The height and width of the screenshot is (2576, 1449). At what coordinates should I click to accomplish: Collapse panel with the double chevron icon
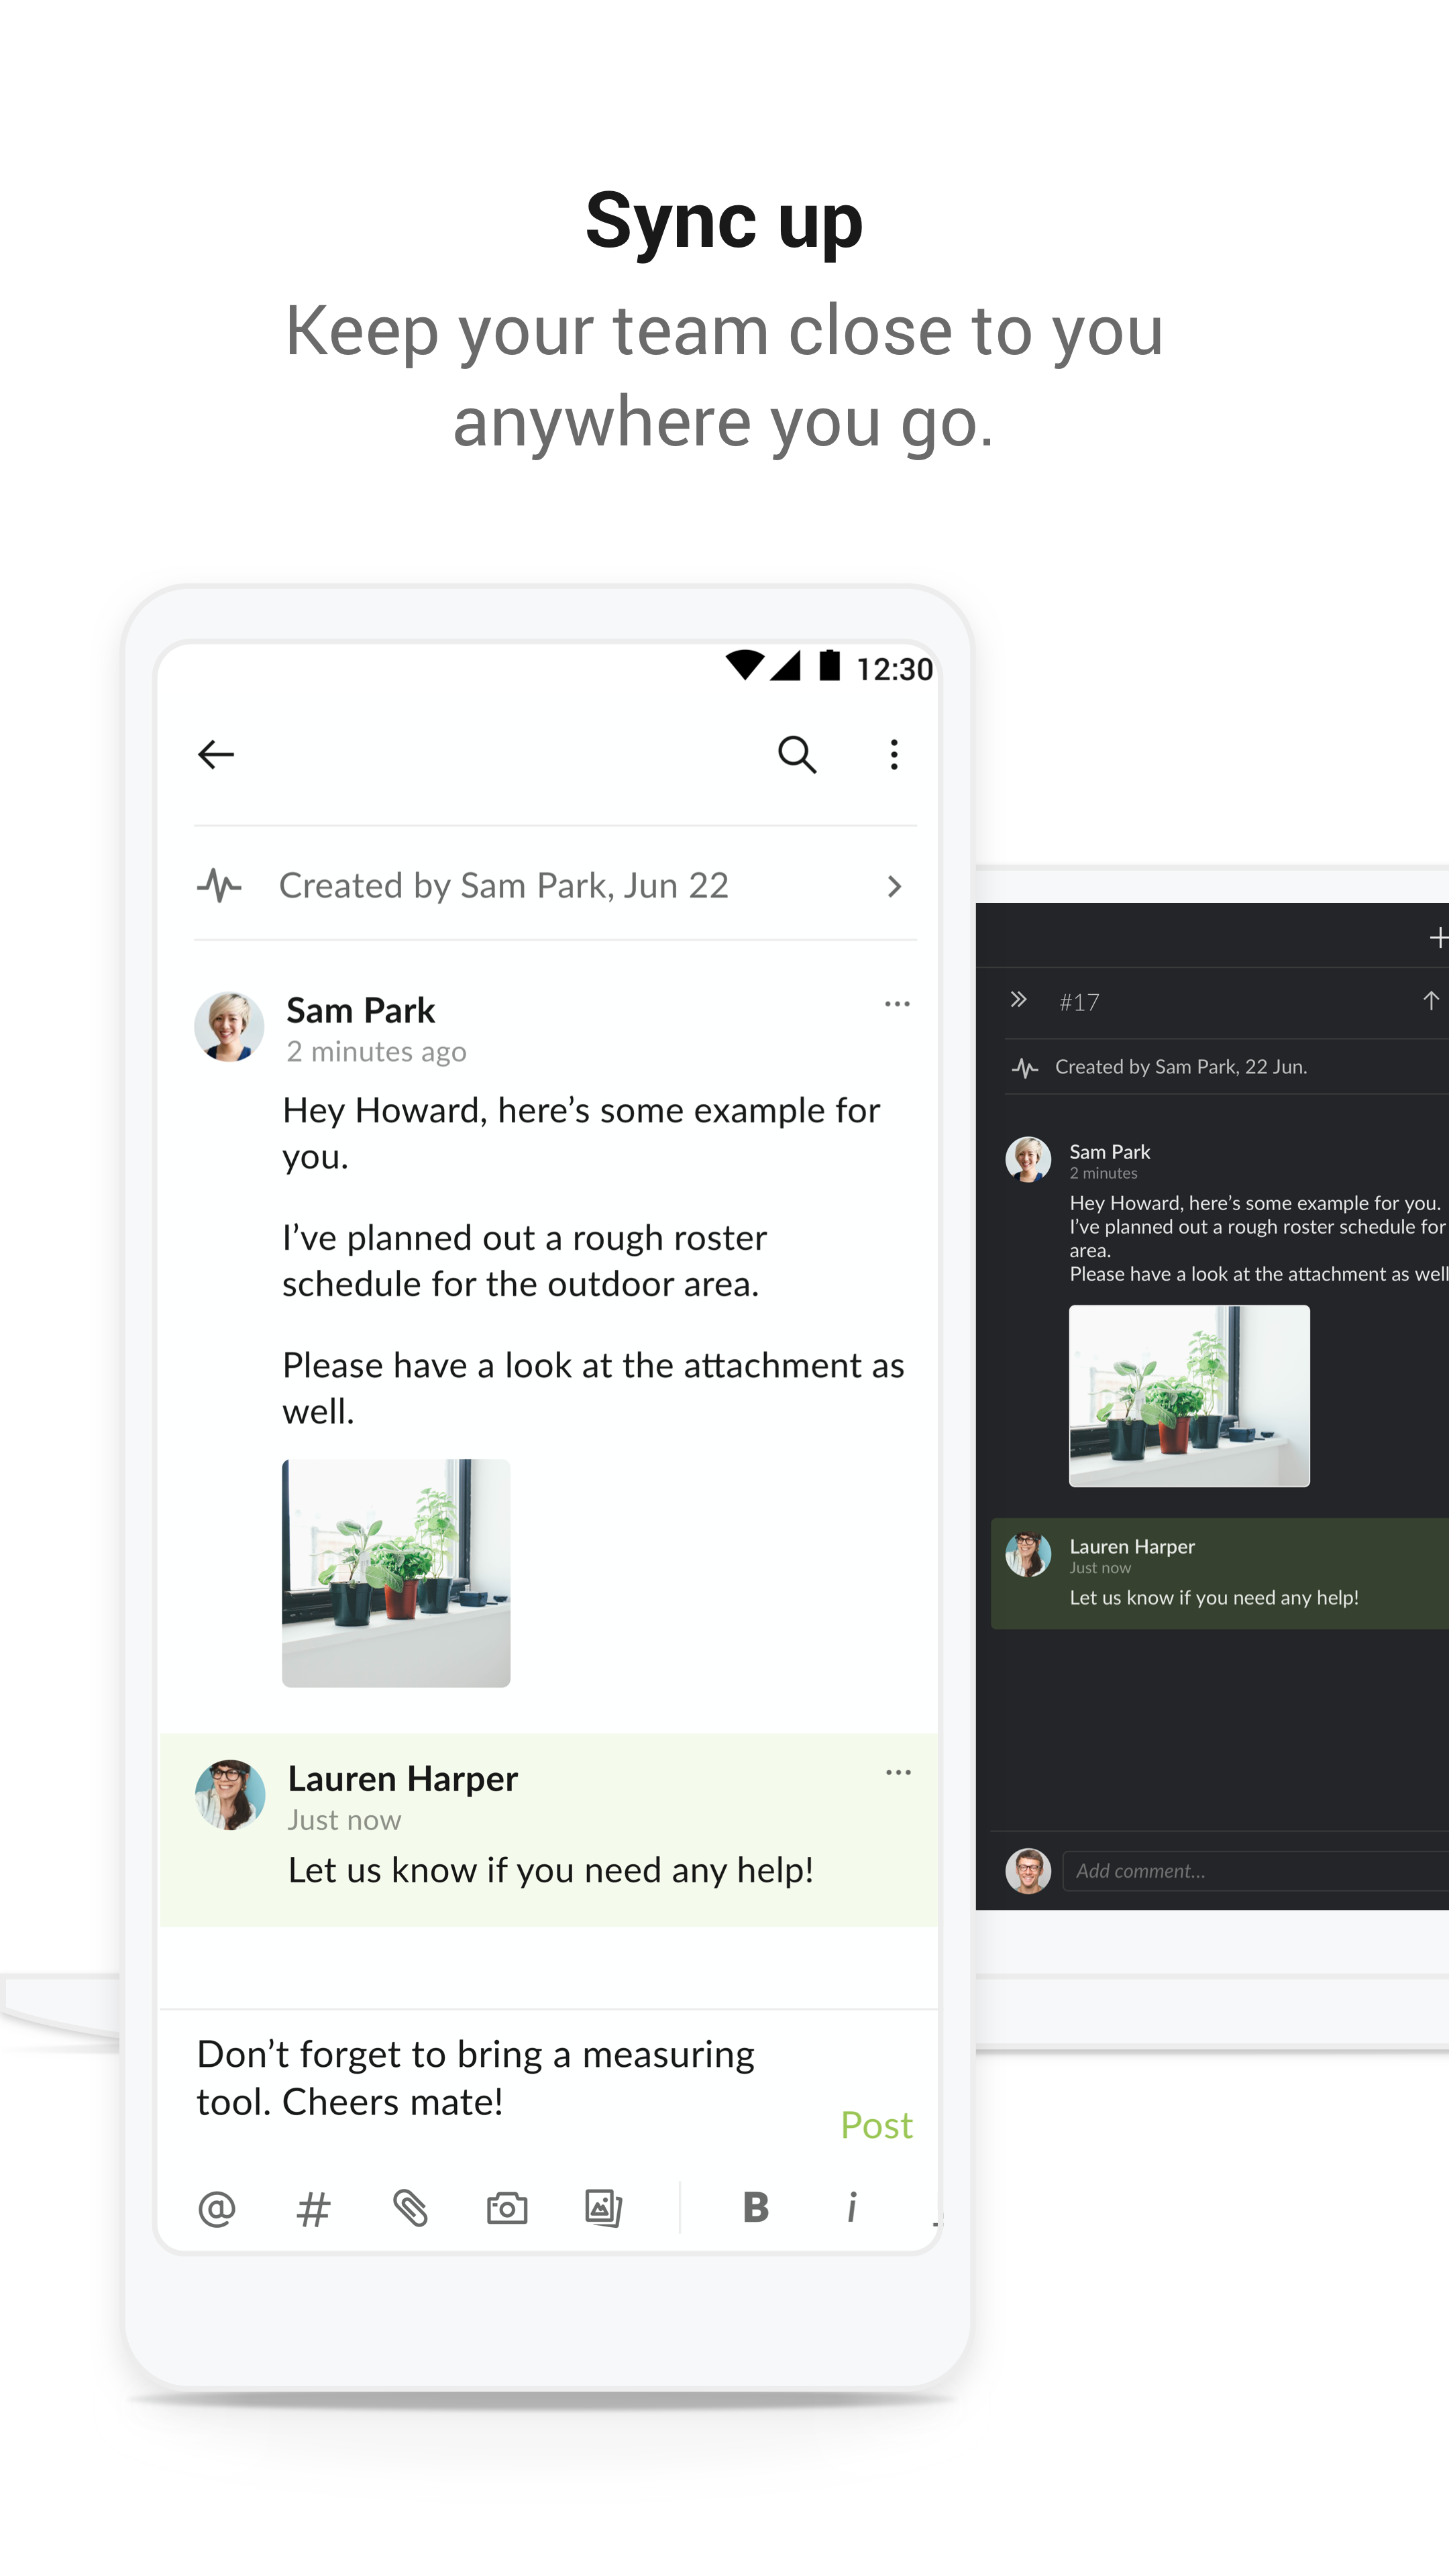pos(1018,1000)
